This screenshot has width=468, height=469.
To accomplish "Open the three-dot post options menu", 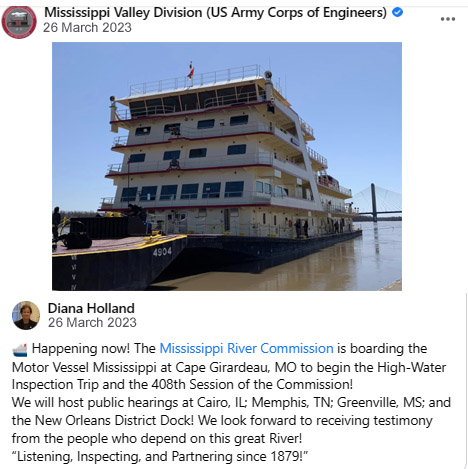I will [x=448, y=19].
